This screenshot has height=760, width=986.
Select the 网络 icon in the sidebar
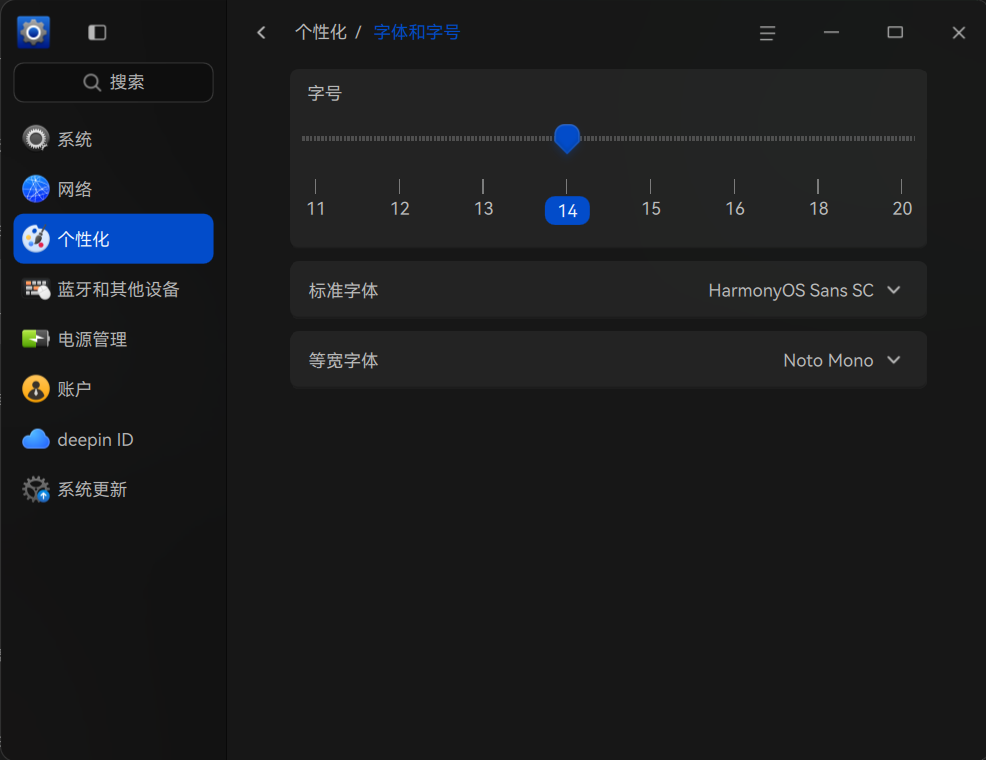[x=35, y=188]
